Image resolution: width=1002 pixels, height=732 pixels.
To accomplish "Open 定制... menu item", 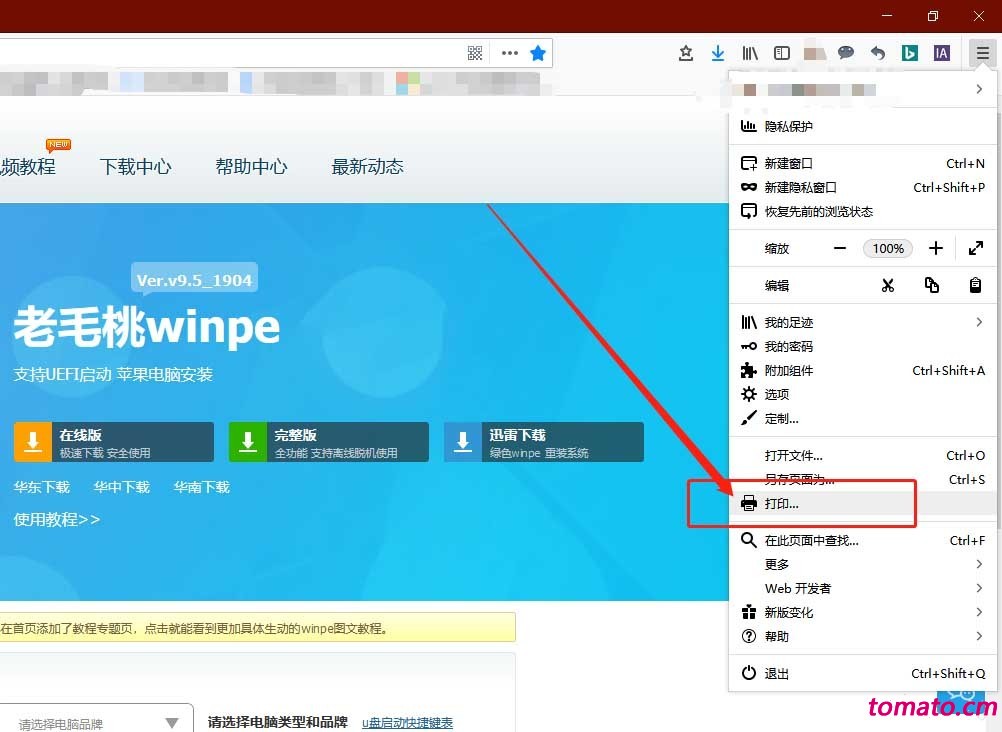I will (861, 419).
